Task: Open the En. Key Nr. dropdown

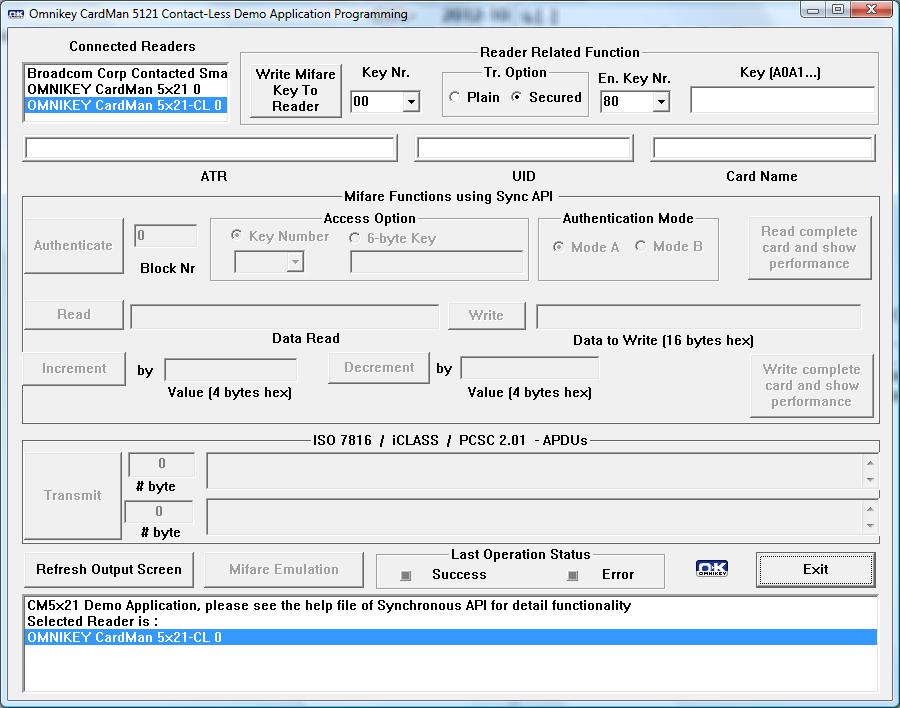Action: [x=661, y=102]
